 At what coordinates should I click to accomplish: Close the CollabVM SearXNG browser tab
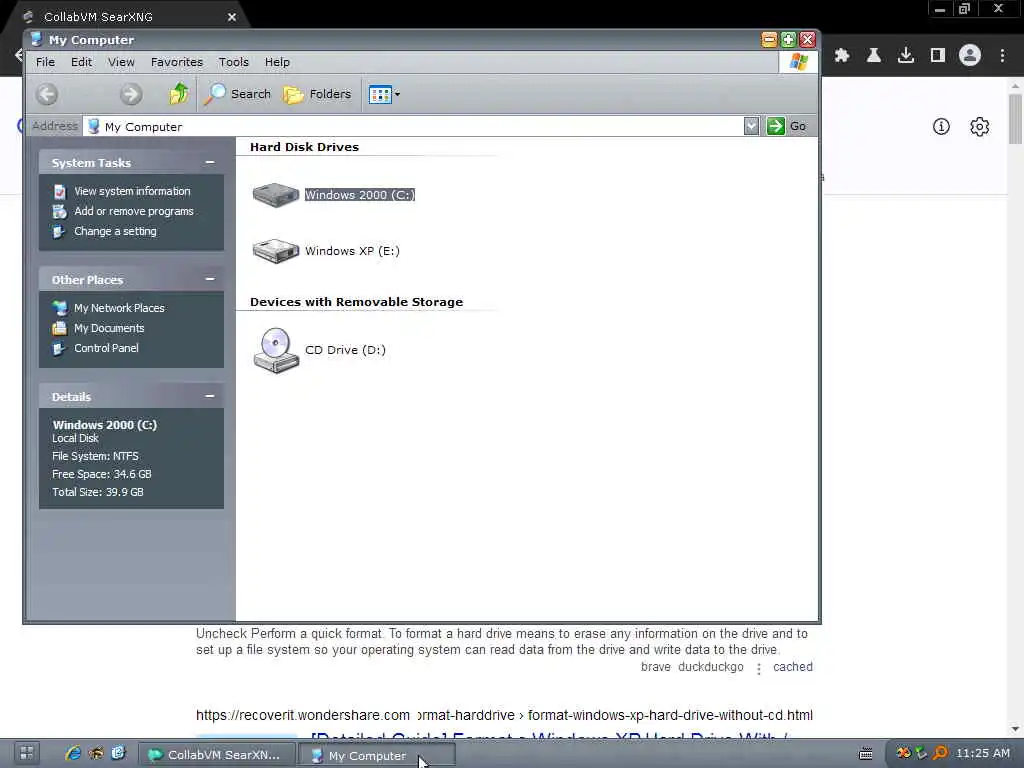tap(232, 17)
